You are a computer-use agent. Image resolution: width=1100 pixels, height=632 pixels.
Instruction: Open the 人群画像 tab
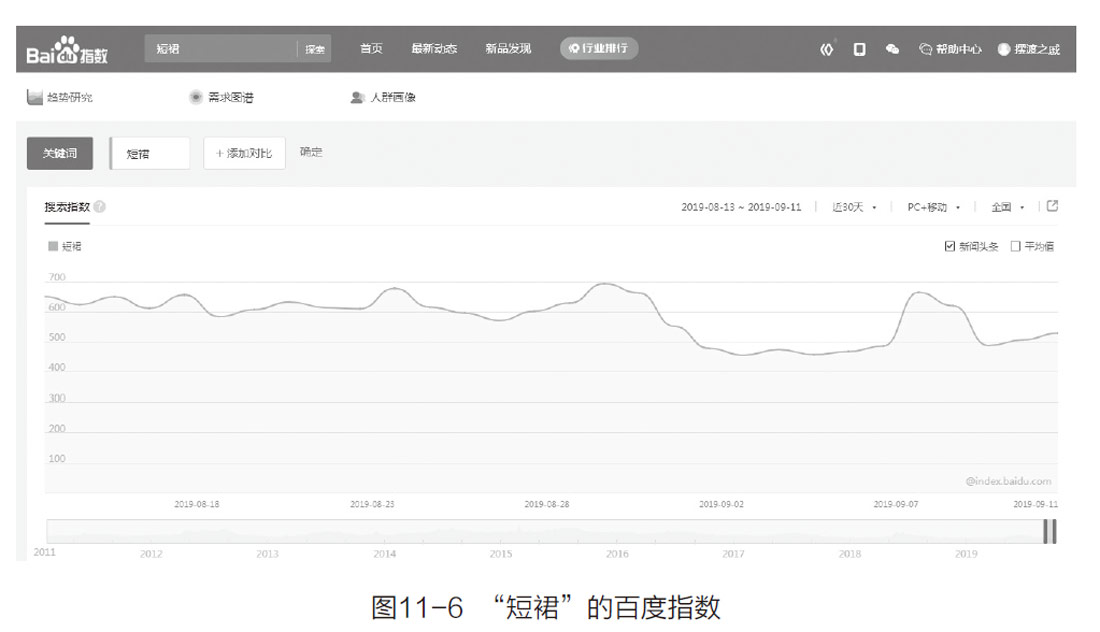coord(383,98)
